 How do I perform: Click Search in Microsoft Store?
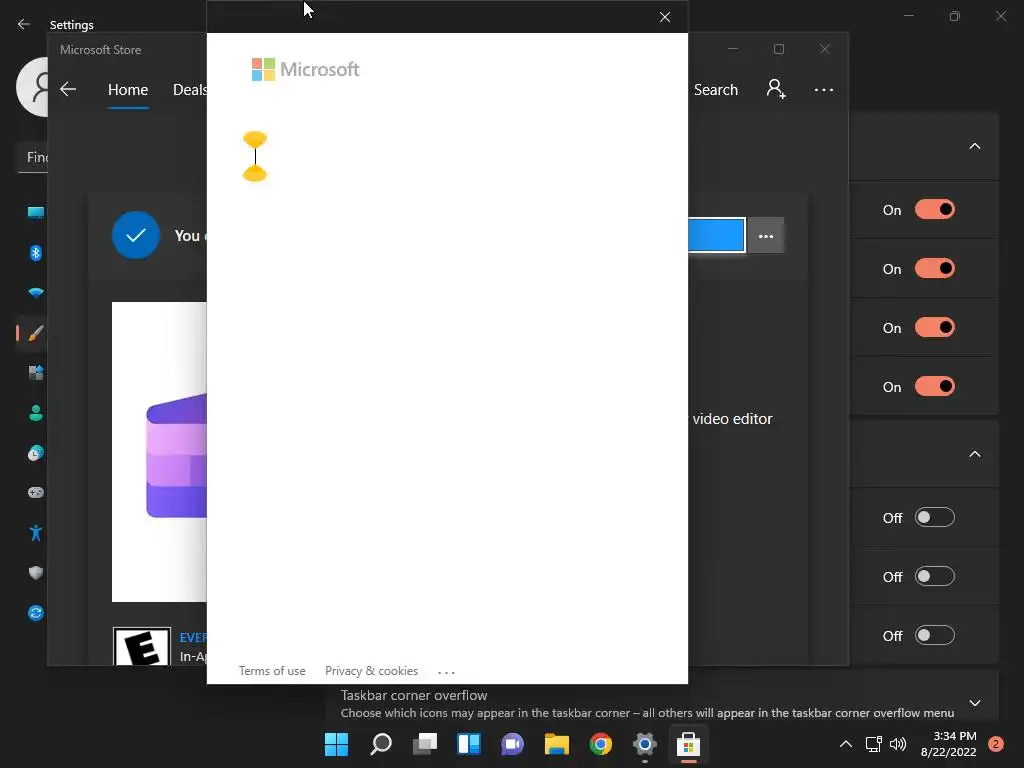pyautogui.click(x=716, y=89)
